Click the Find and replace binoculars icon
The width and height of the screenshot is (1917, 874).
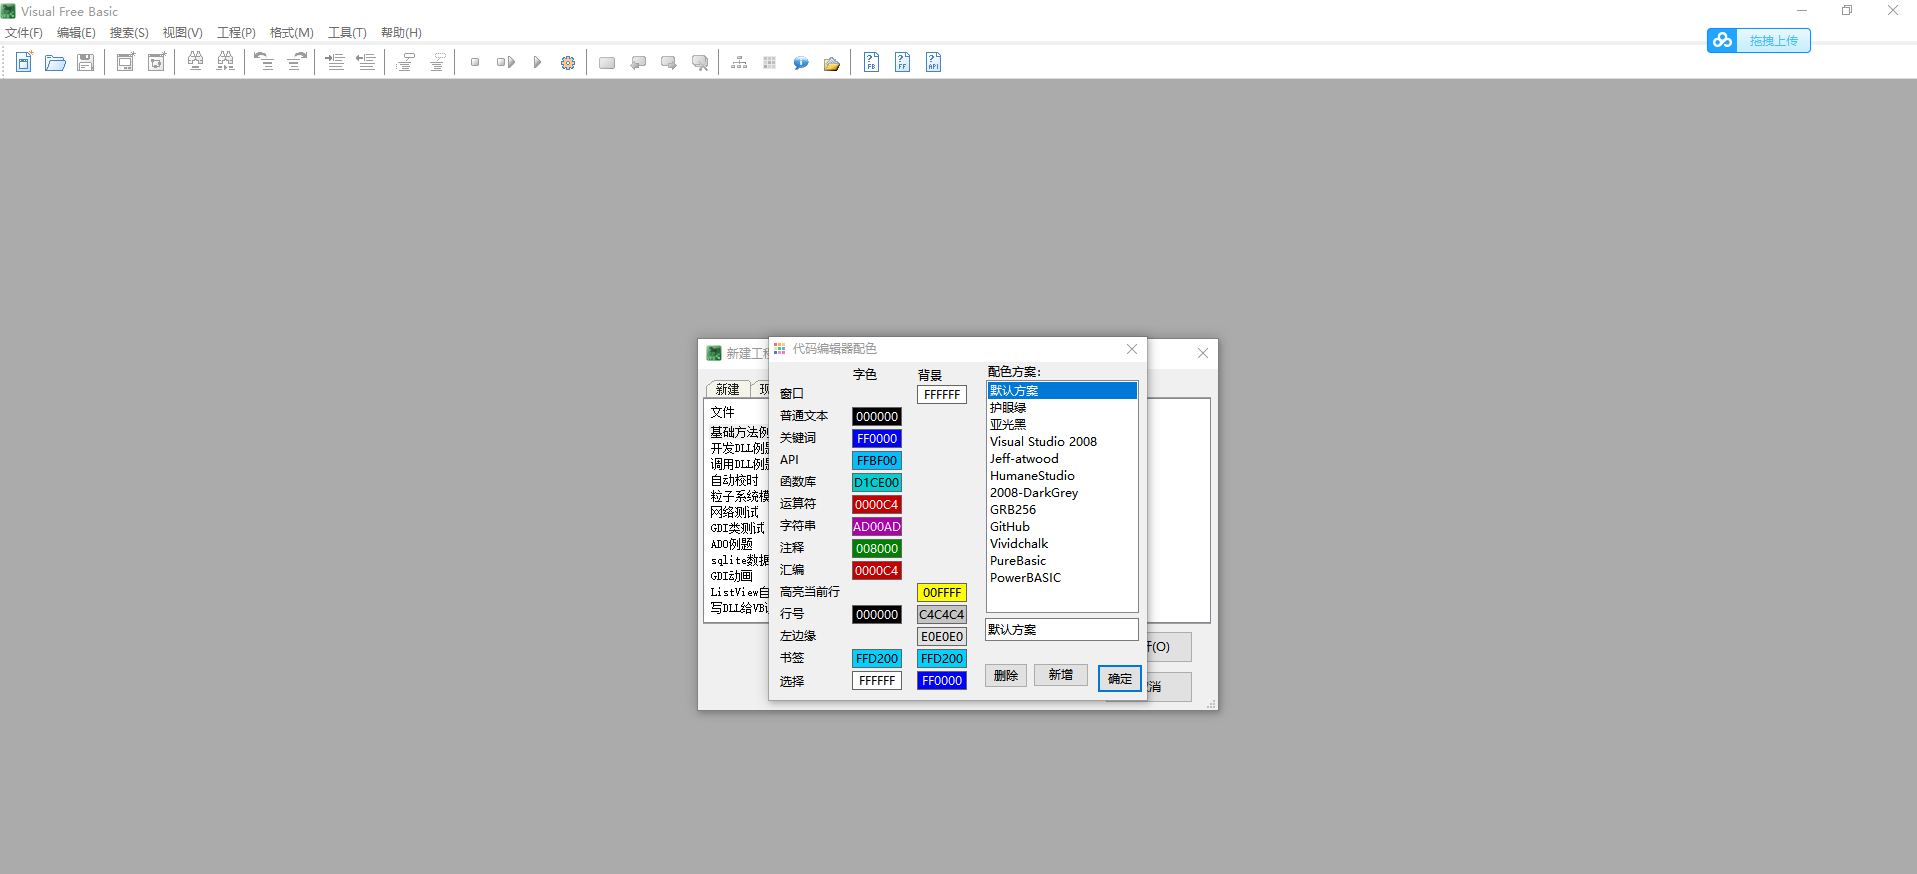tap(226, 62)
